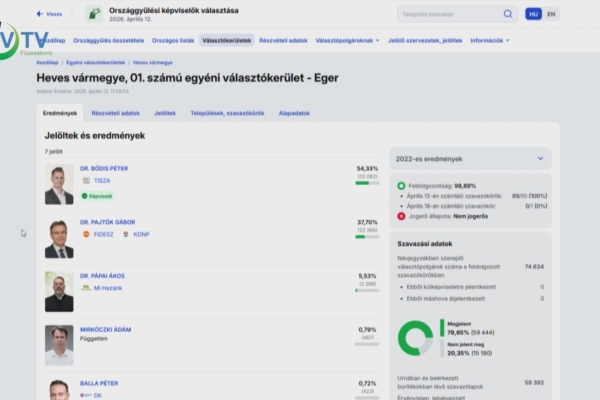The image size is (600, 400).
Task: Click Dr. Pápai Ákos's portrait photo
Action: pyautogui.click(x=59, y=291)
